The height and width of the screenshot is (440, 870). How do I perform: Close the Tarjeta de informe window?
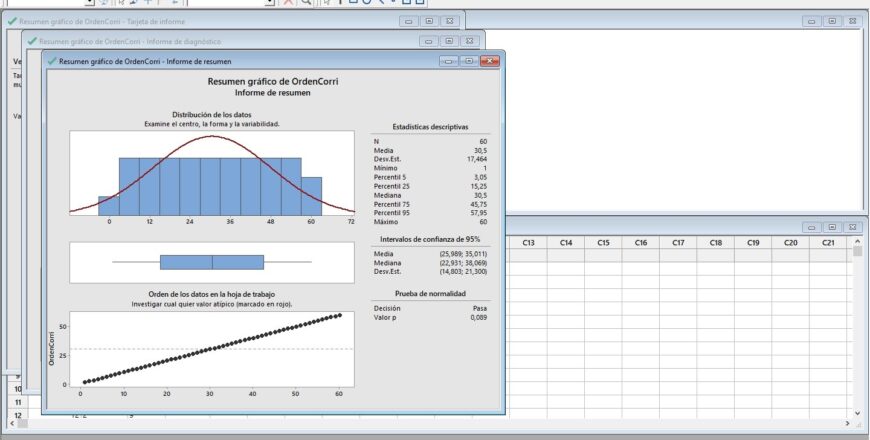[x=449, y=21]
